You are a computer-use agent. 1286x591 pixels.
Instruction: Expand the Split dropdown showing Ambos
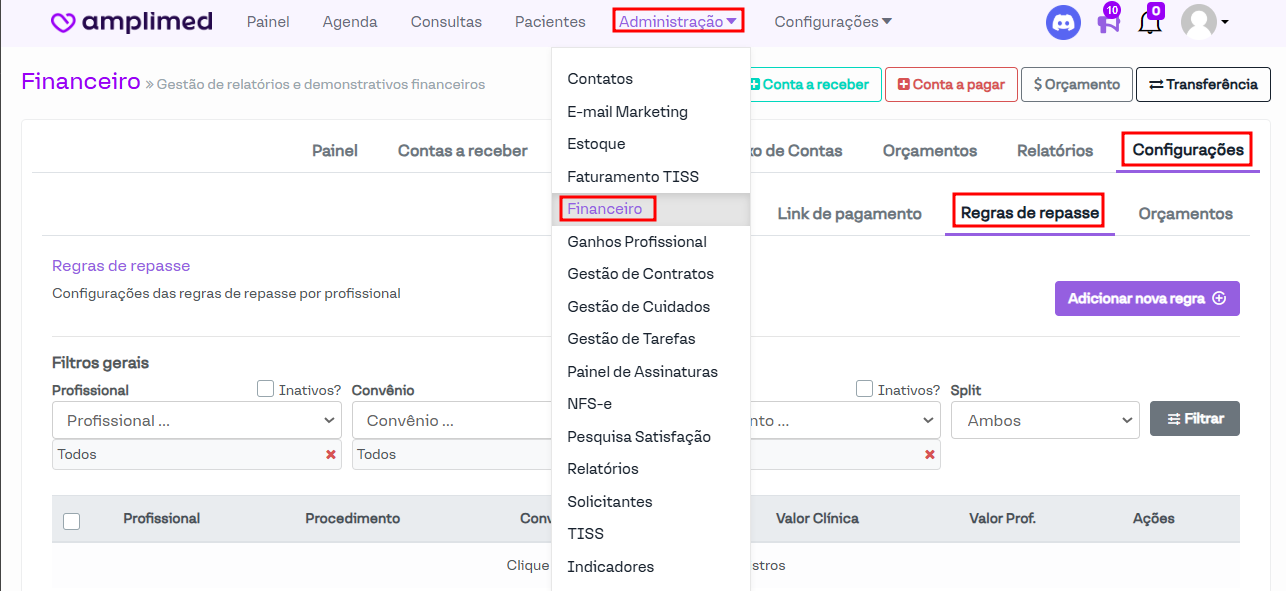tap(1044, 421)
